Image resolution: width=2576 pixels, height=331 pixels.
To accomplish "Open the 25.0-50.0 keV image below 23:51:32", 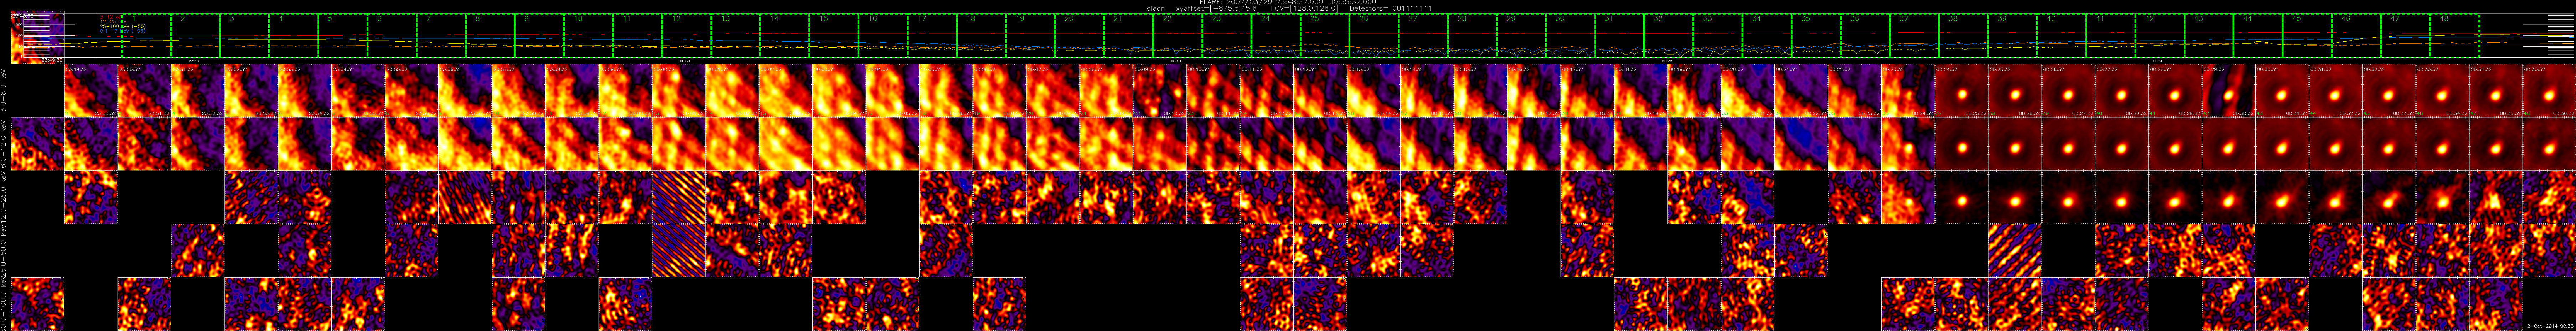I will coord(198,251).
